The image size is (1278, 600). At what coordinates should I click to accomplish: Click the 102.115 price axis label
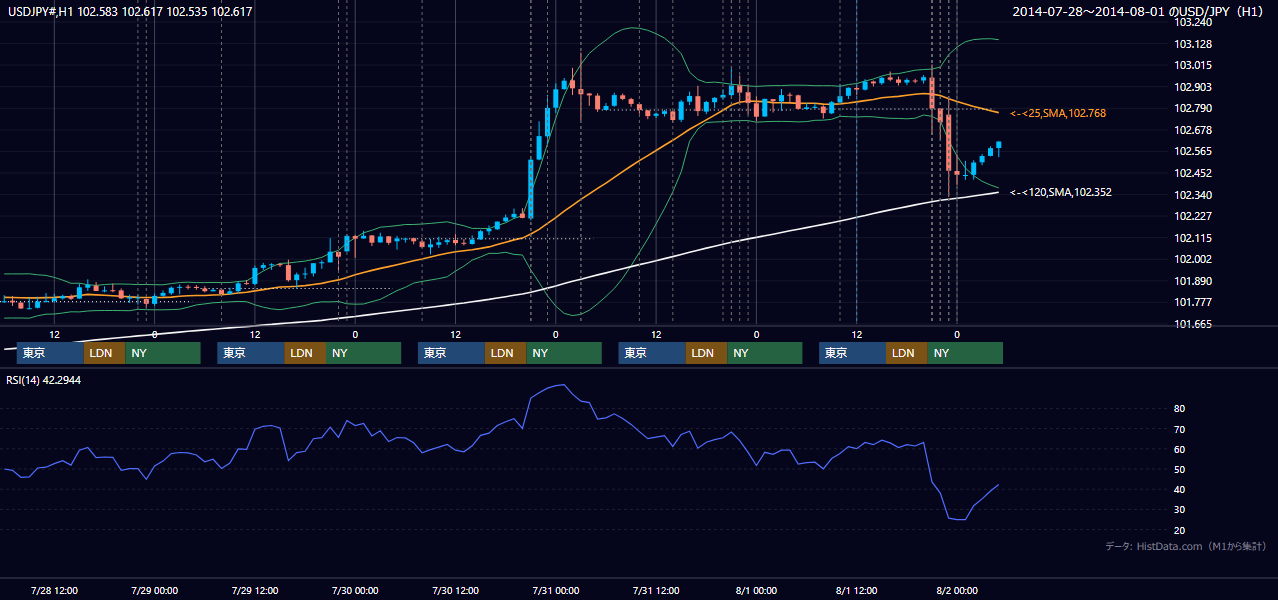pos(1195,238)
